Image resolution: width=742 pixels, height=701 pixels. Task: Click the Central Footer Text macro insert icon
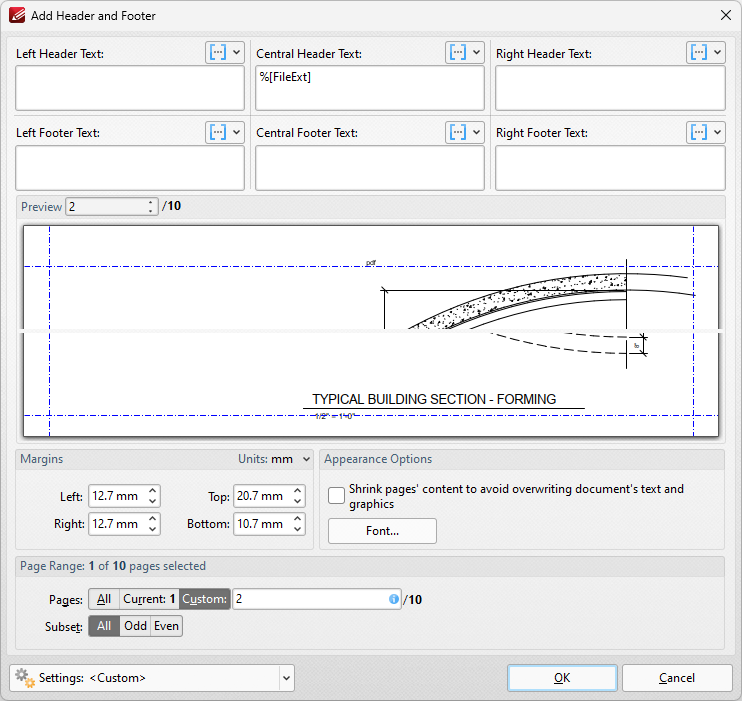458,132
